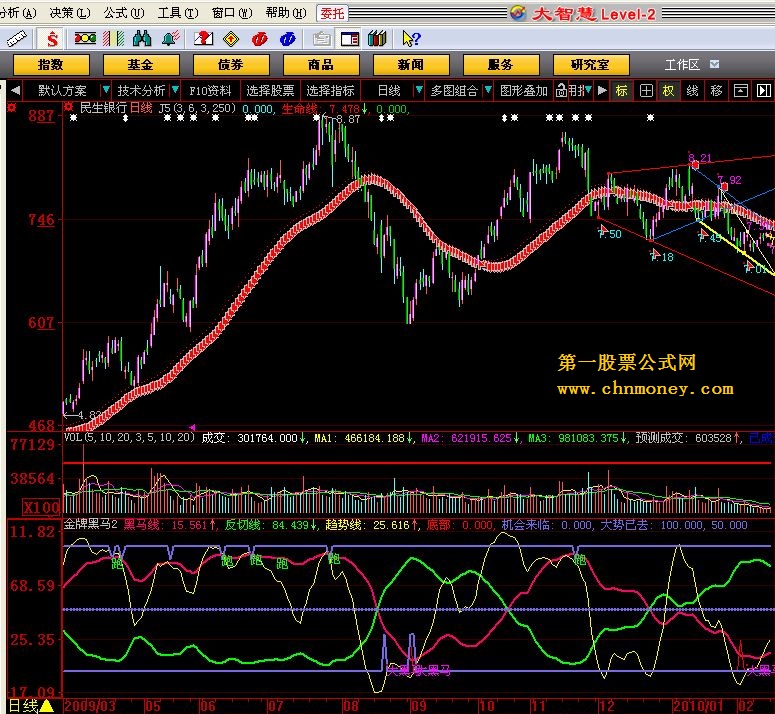Click the 委托 trading button

tap(332, 13)
